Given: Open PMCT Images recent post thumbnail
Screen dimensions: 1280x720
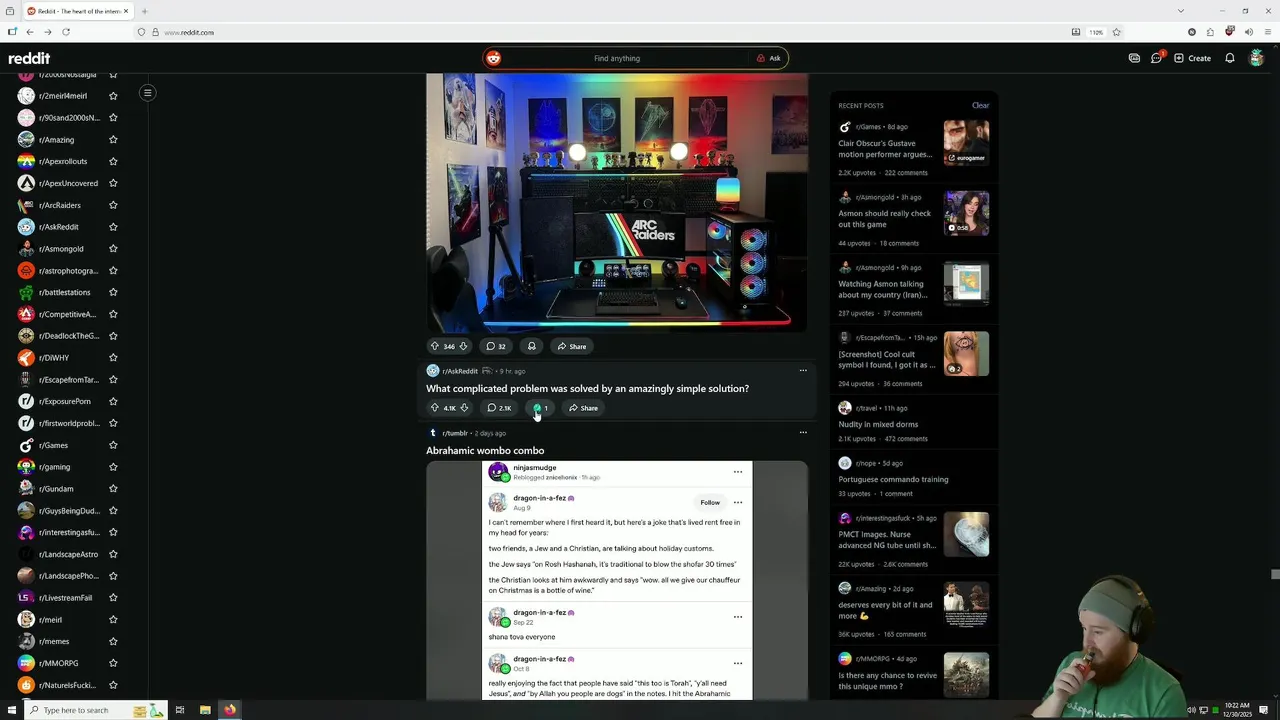Looking at the screenshot, I should pos(966,535).
